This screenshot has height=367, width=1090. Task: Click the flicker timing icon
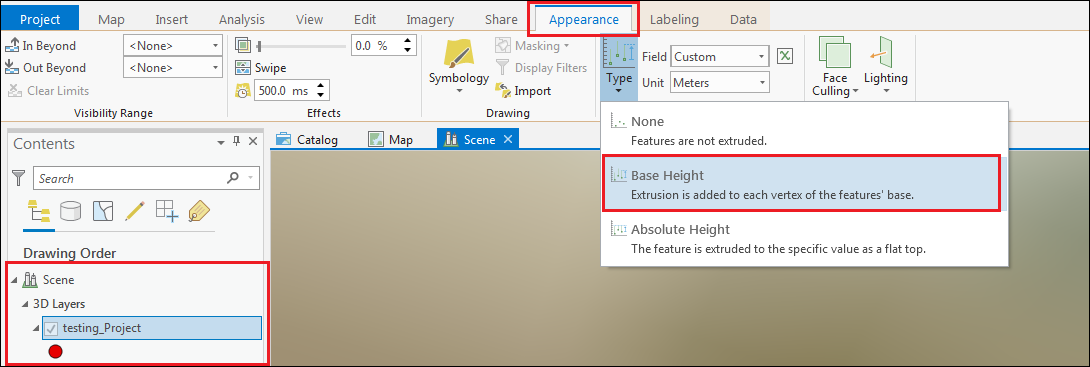[243, 90]
